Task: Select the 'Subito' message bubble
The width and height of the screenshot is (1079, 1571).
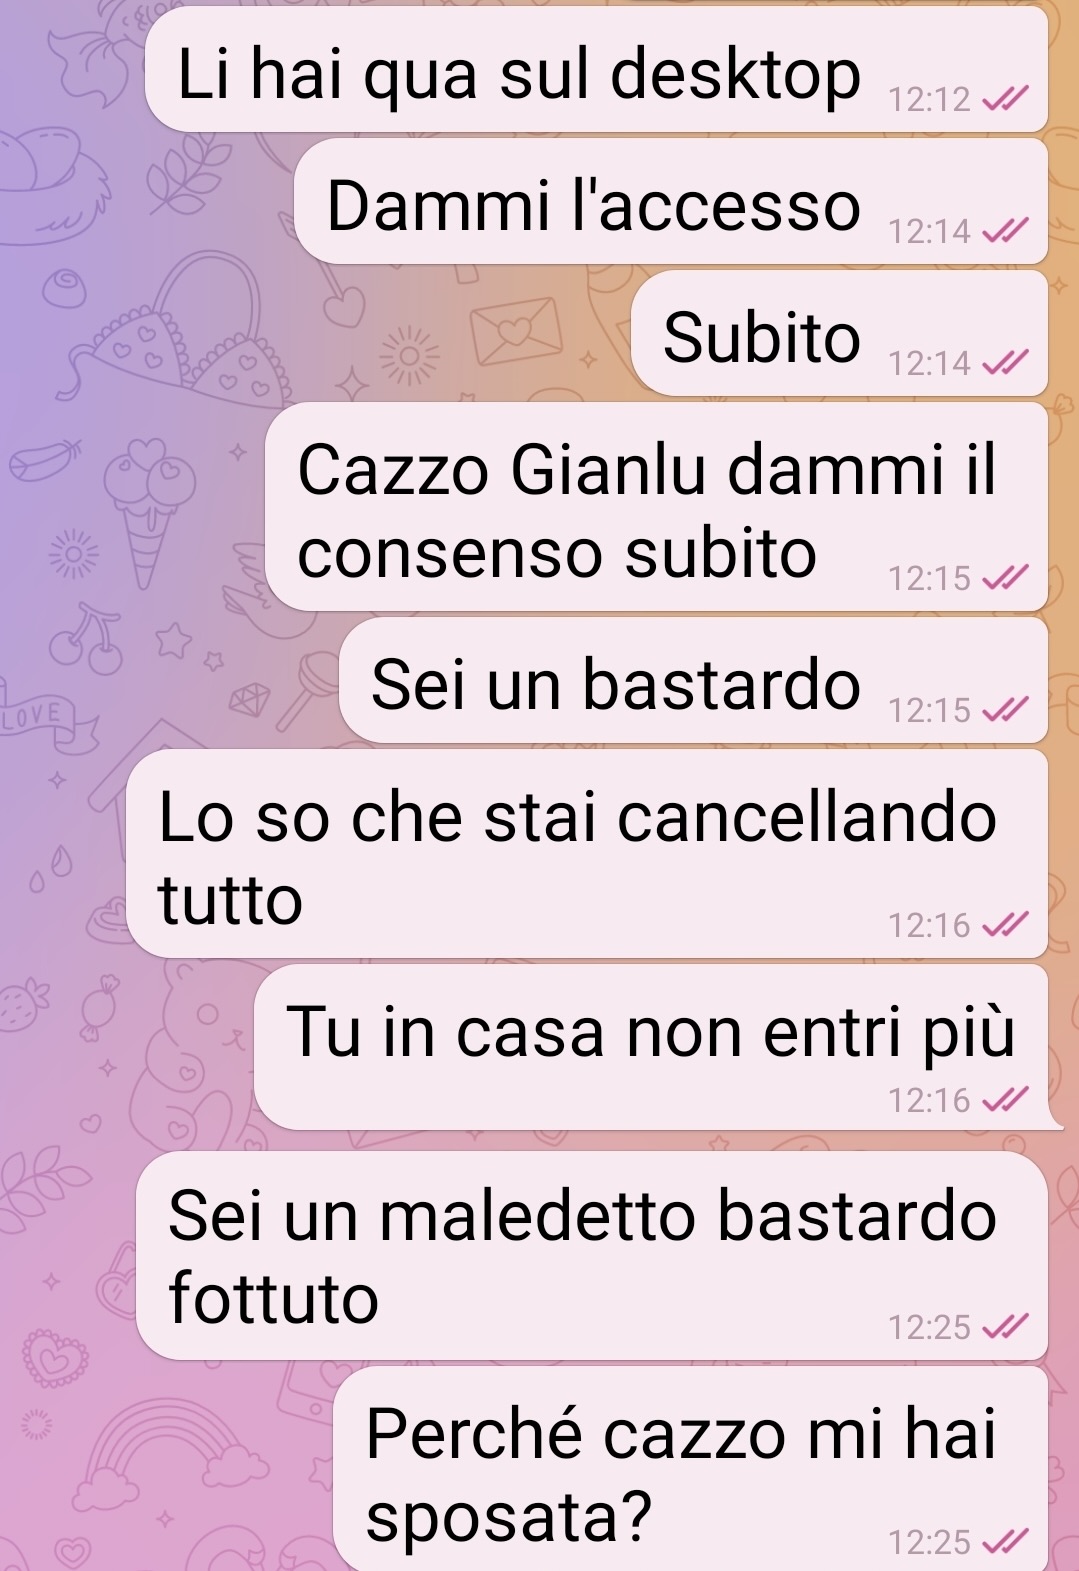Action: click(840, 334)
